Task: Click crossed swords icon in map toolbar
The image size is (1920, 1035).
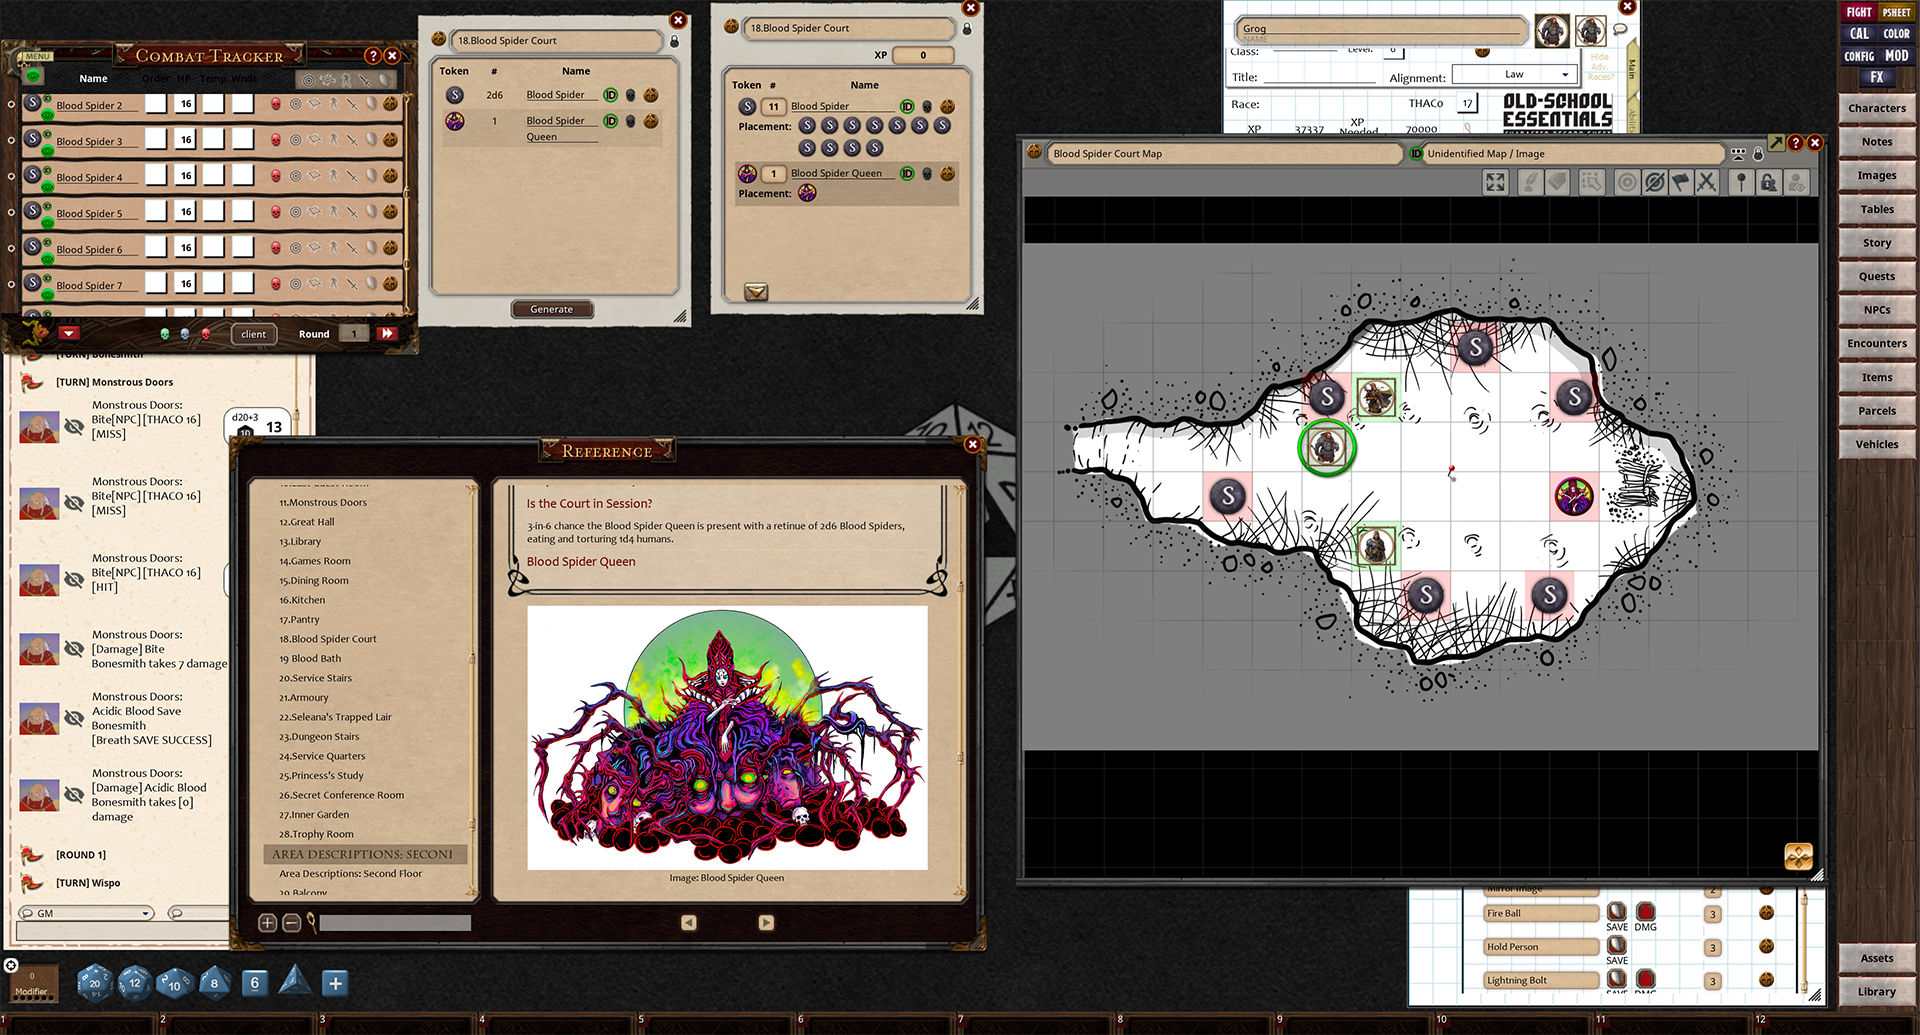Action: pyautogui.click(x=1707, y=182)
